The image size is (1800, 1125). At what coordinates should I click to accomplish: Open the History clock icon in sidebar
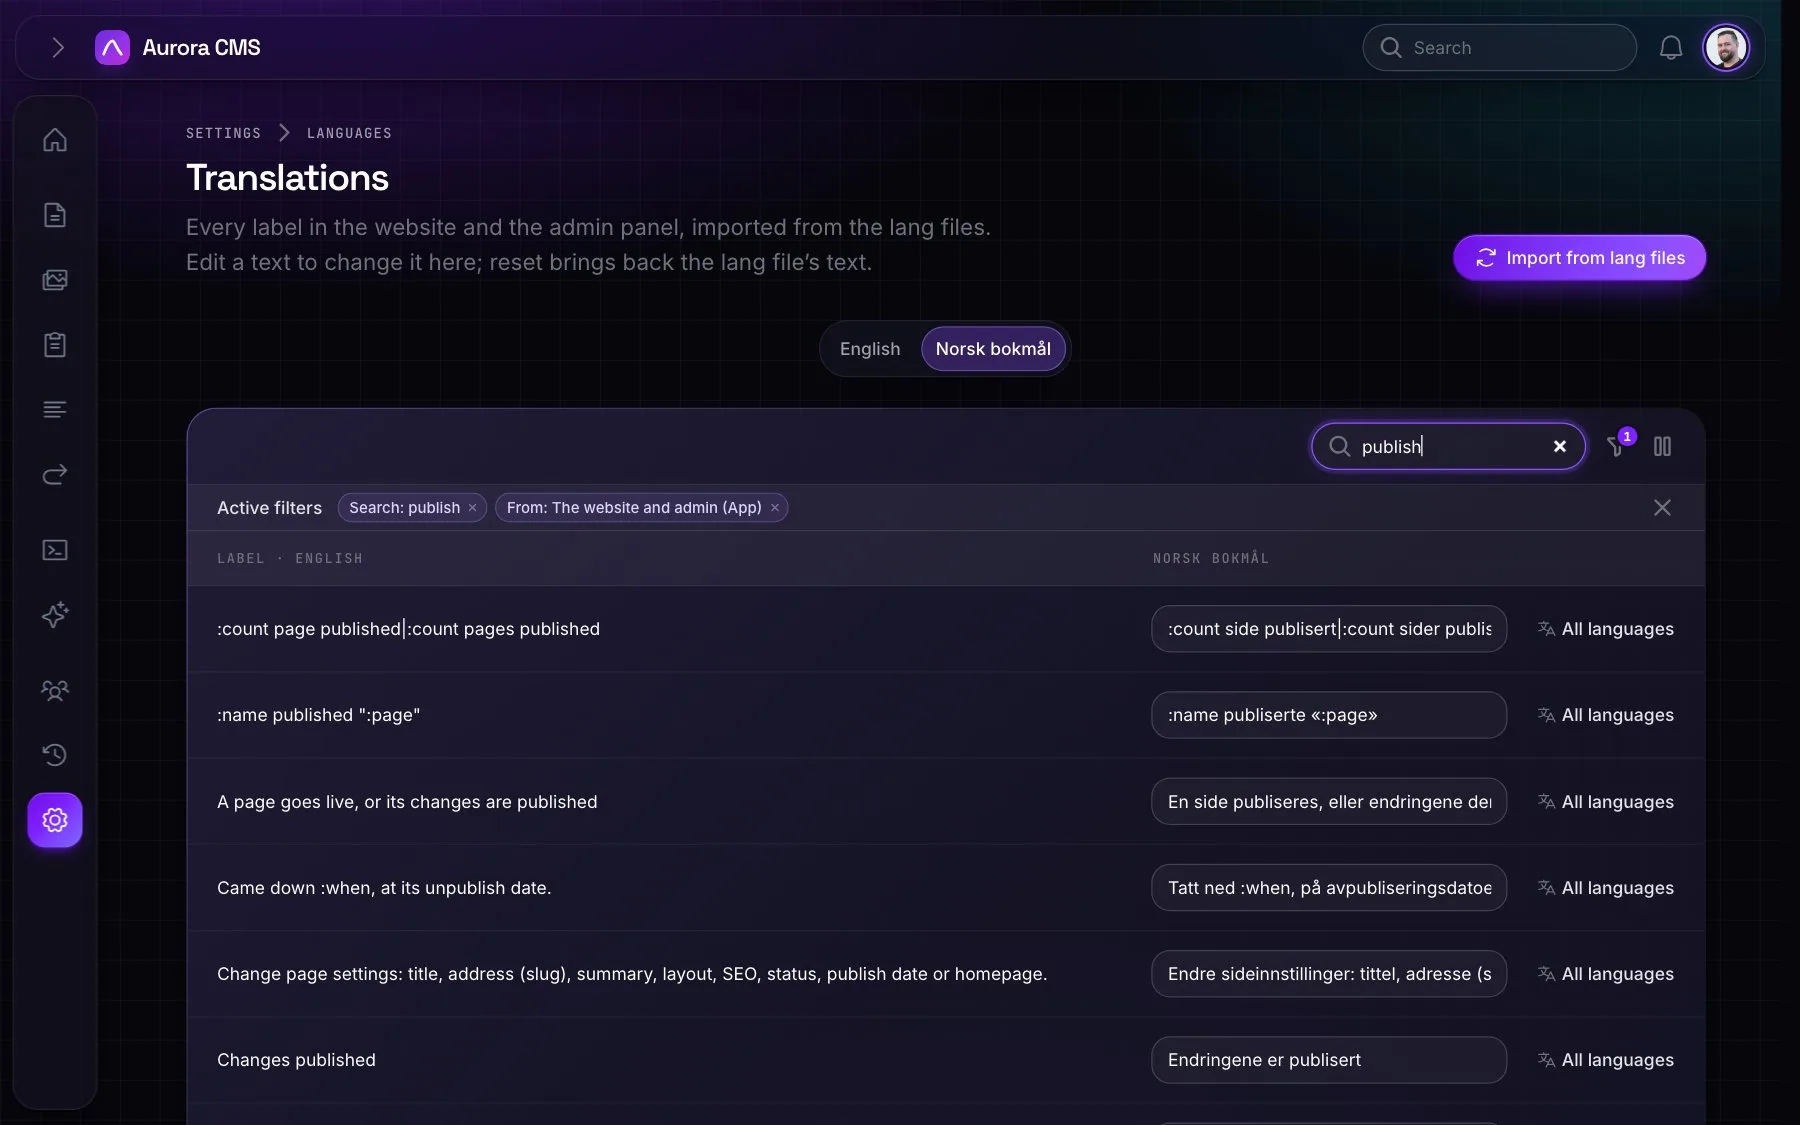pos(55,754)
